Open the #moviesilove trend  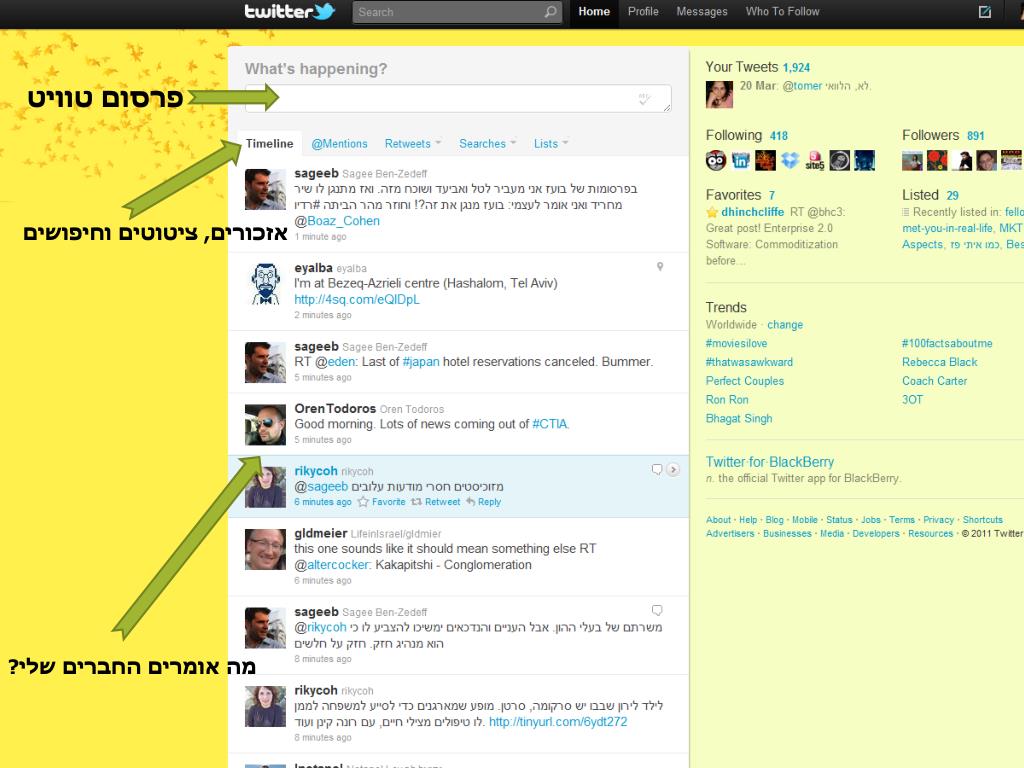coord(736,344)
